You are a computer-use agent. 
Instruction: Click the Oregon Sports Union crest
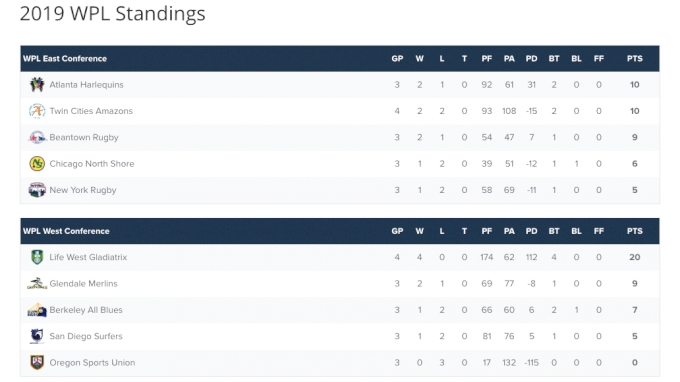[x=37, y=362]
